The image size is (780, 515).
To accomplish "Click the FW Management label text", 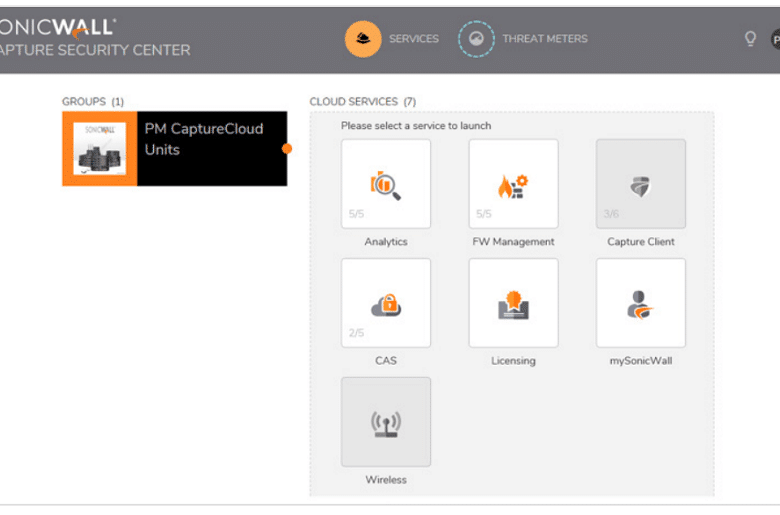I will tap(513, 242).
